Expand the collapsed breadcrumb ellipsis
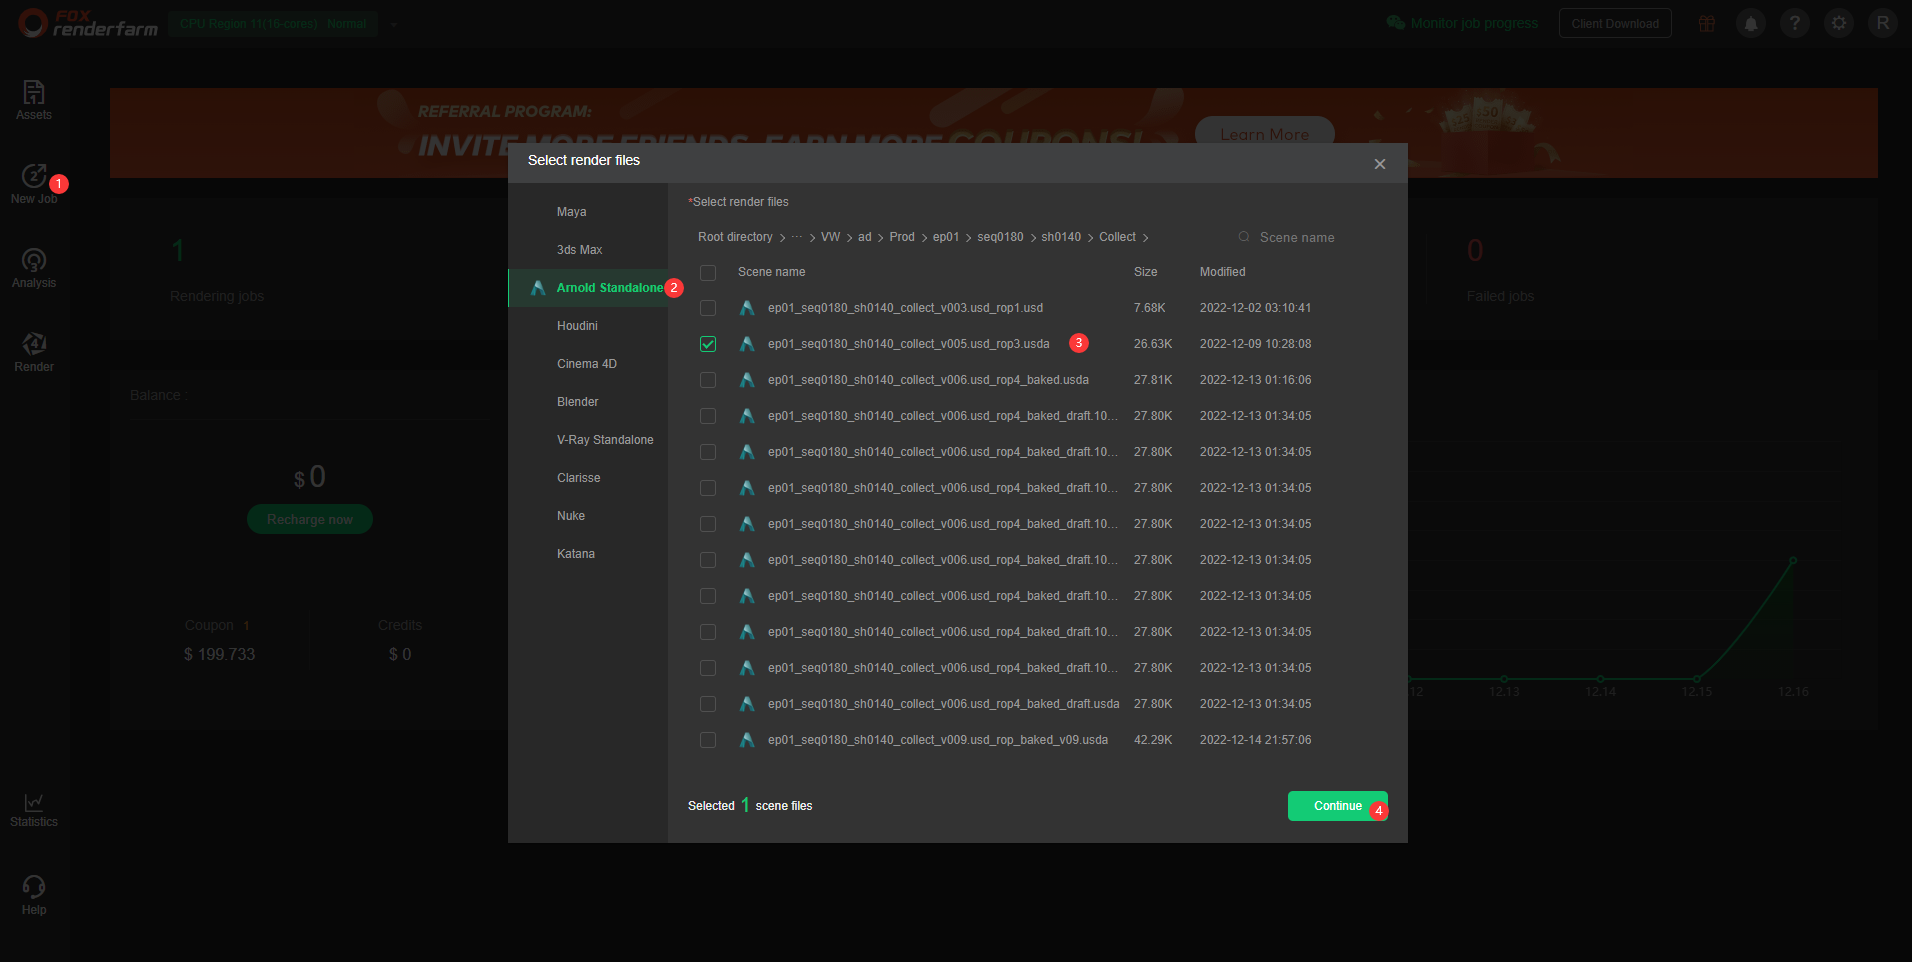The image size is (1912, 962). point(797,237)
